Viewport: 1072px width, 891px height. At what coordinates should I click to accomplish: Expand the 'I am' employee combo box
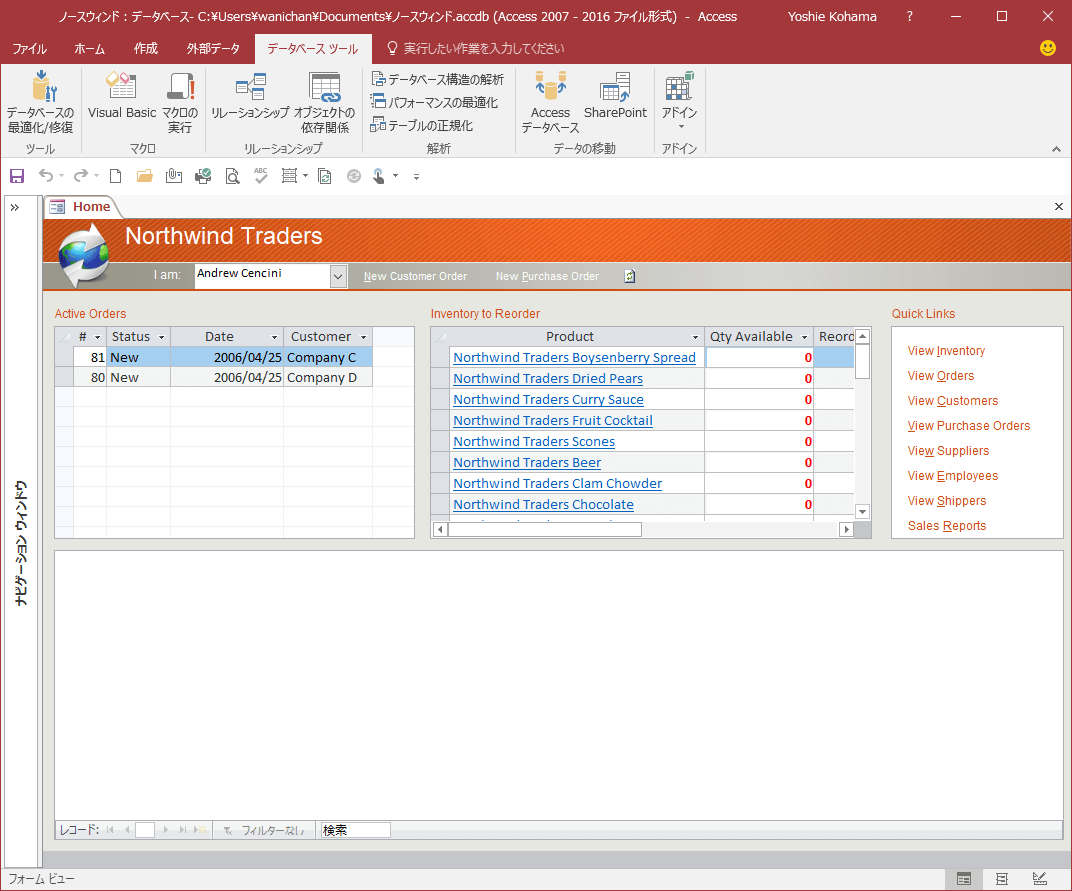338,276
